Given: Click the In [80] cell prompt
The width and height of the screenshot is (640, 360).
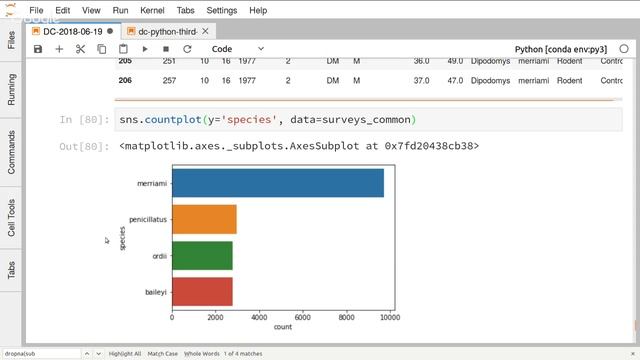Looking at the screenshot, I should 84,120.
